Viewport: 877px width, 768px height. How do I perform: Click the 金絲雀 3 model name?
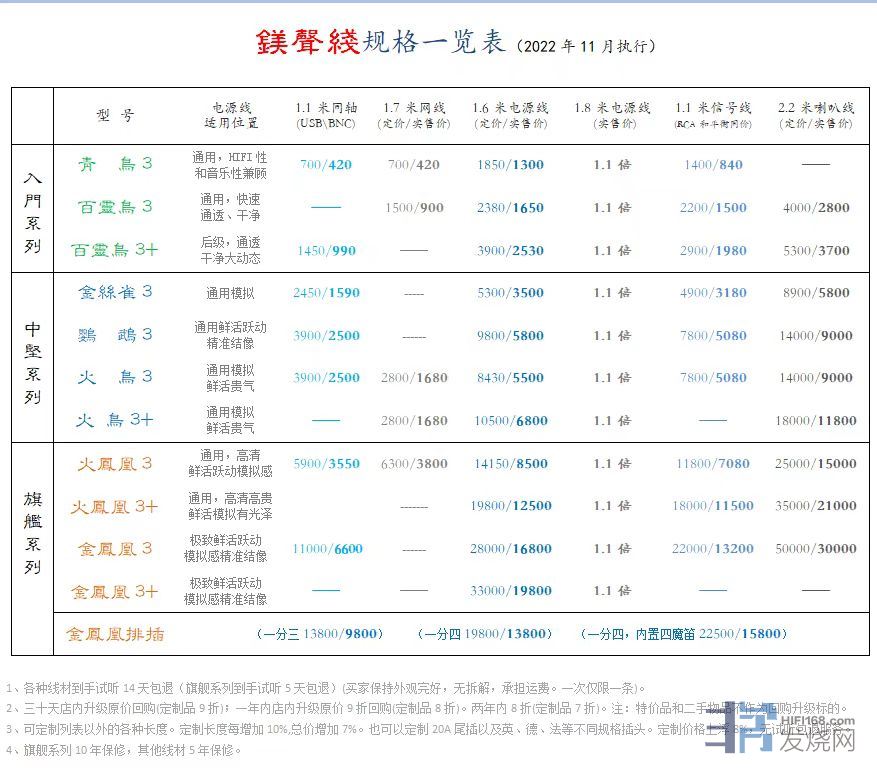115,292
